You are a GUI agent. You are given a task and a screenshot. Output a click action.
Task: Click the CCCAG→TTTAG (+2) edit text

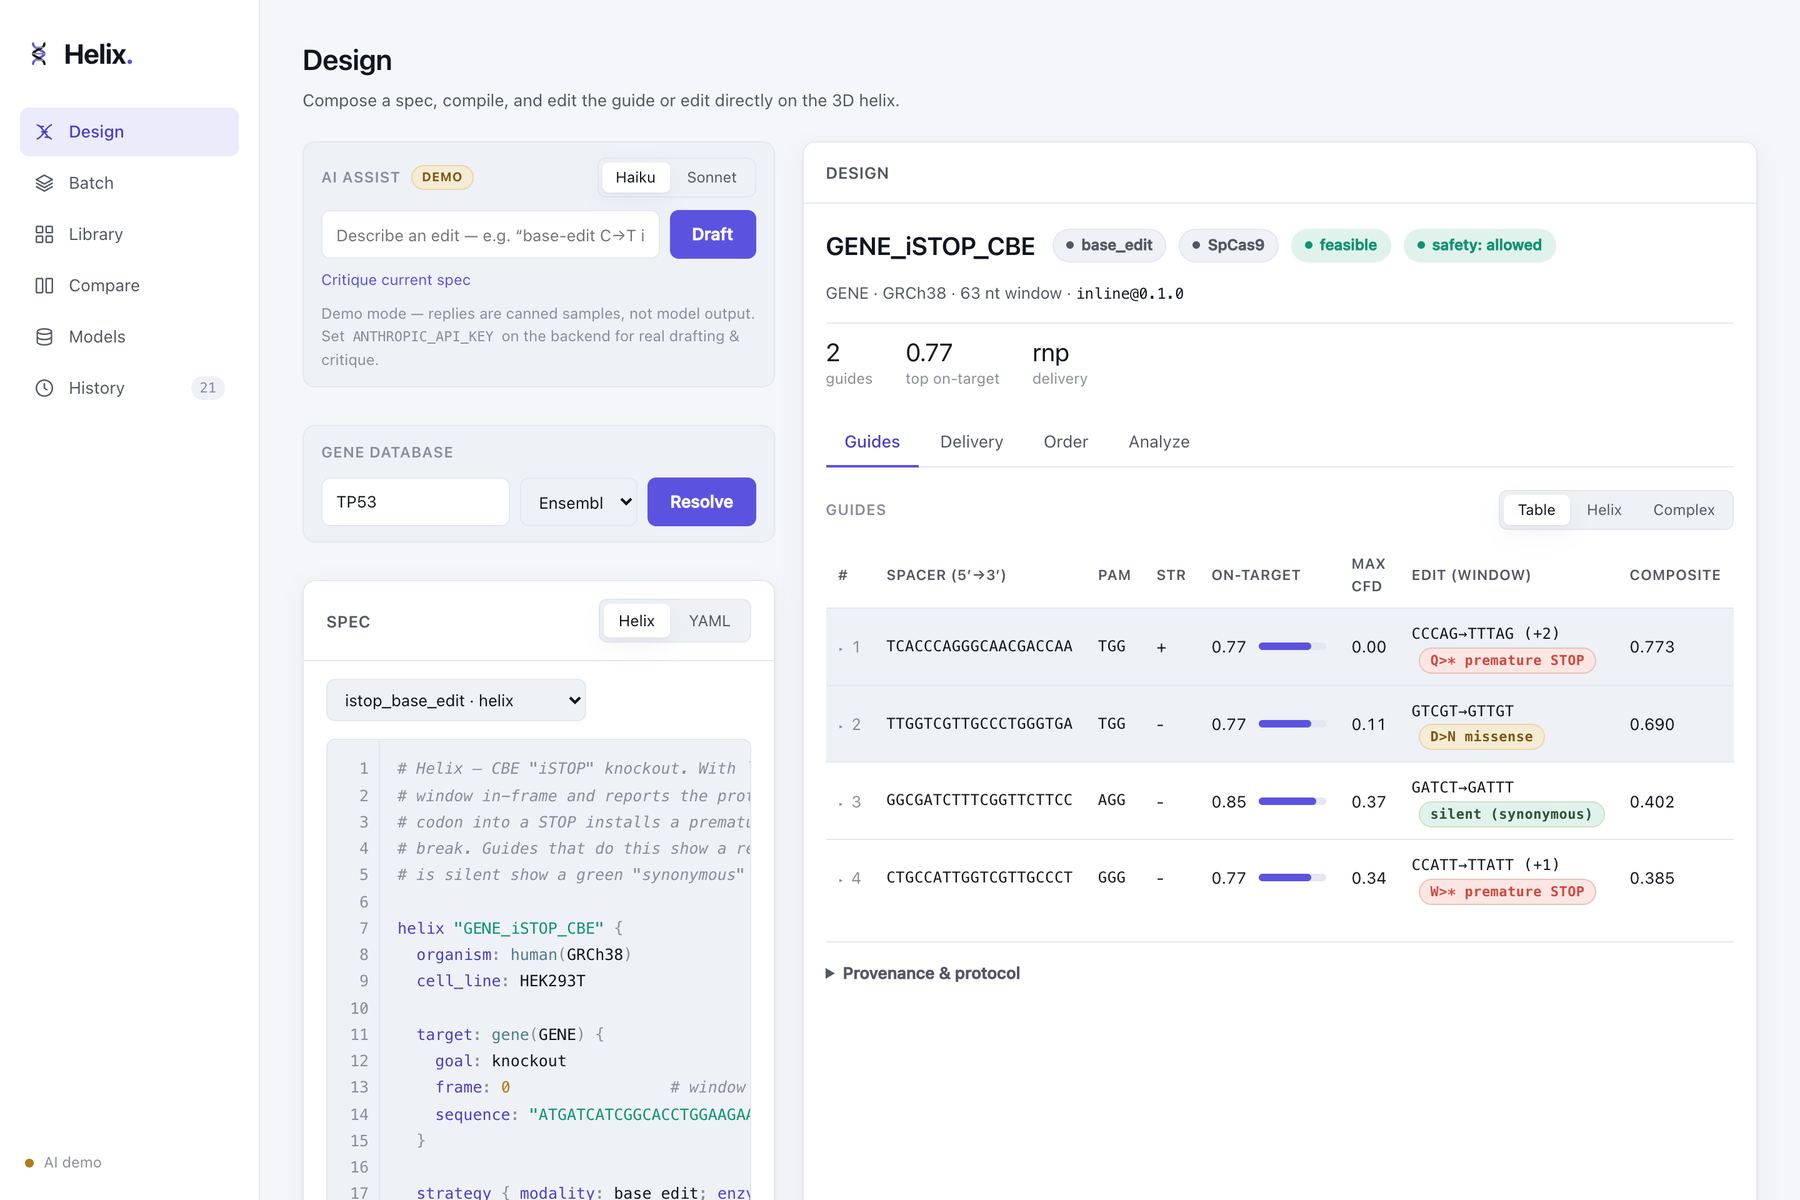(x=1485, y=634)
